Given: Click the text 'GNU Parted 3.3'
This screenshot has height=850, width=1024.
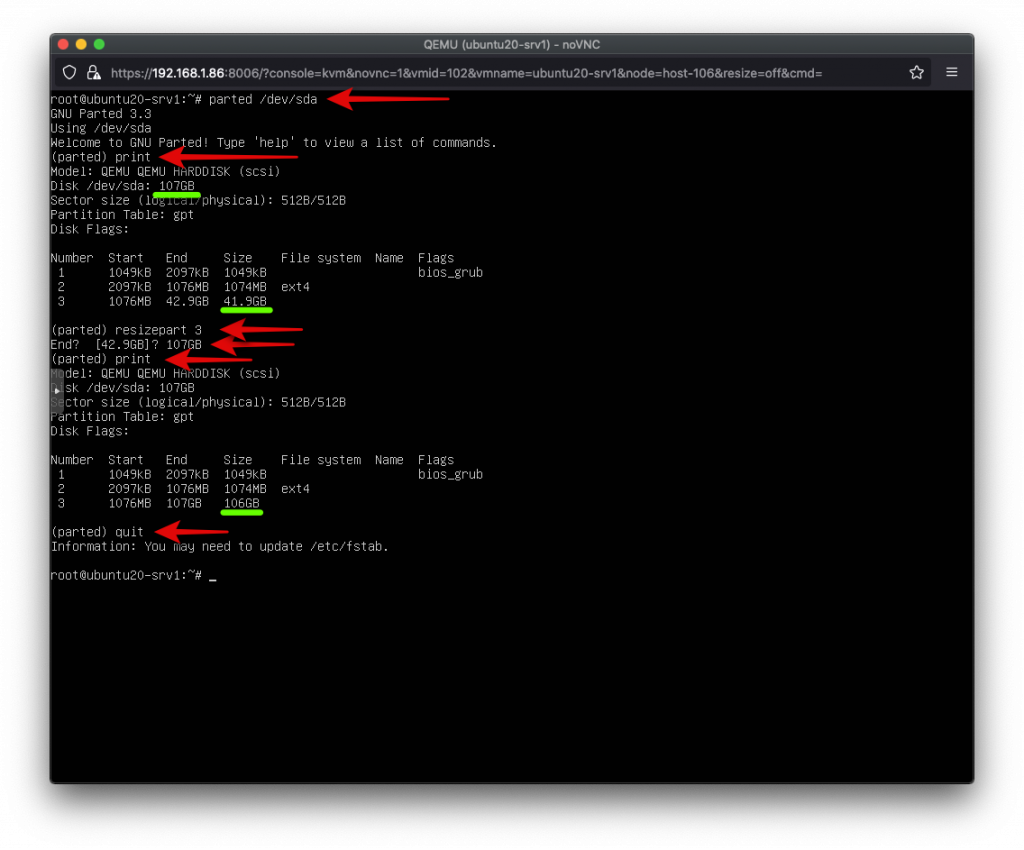Looking at the screenshot, I should (x=101, y=114).
